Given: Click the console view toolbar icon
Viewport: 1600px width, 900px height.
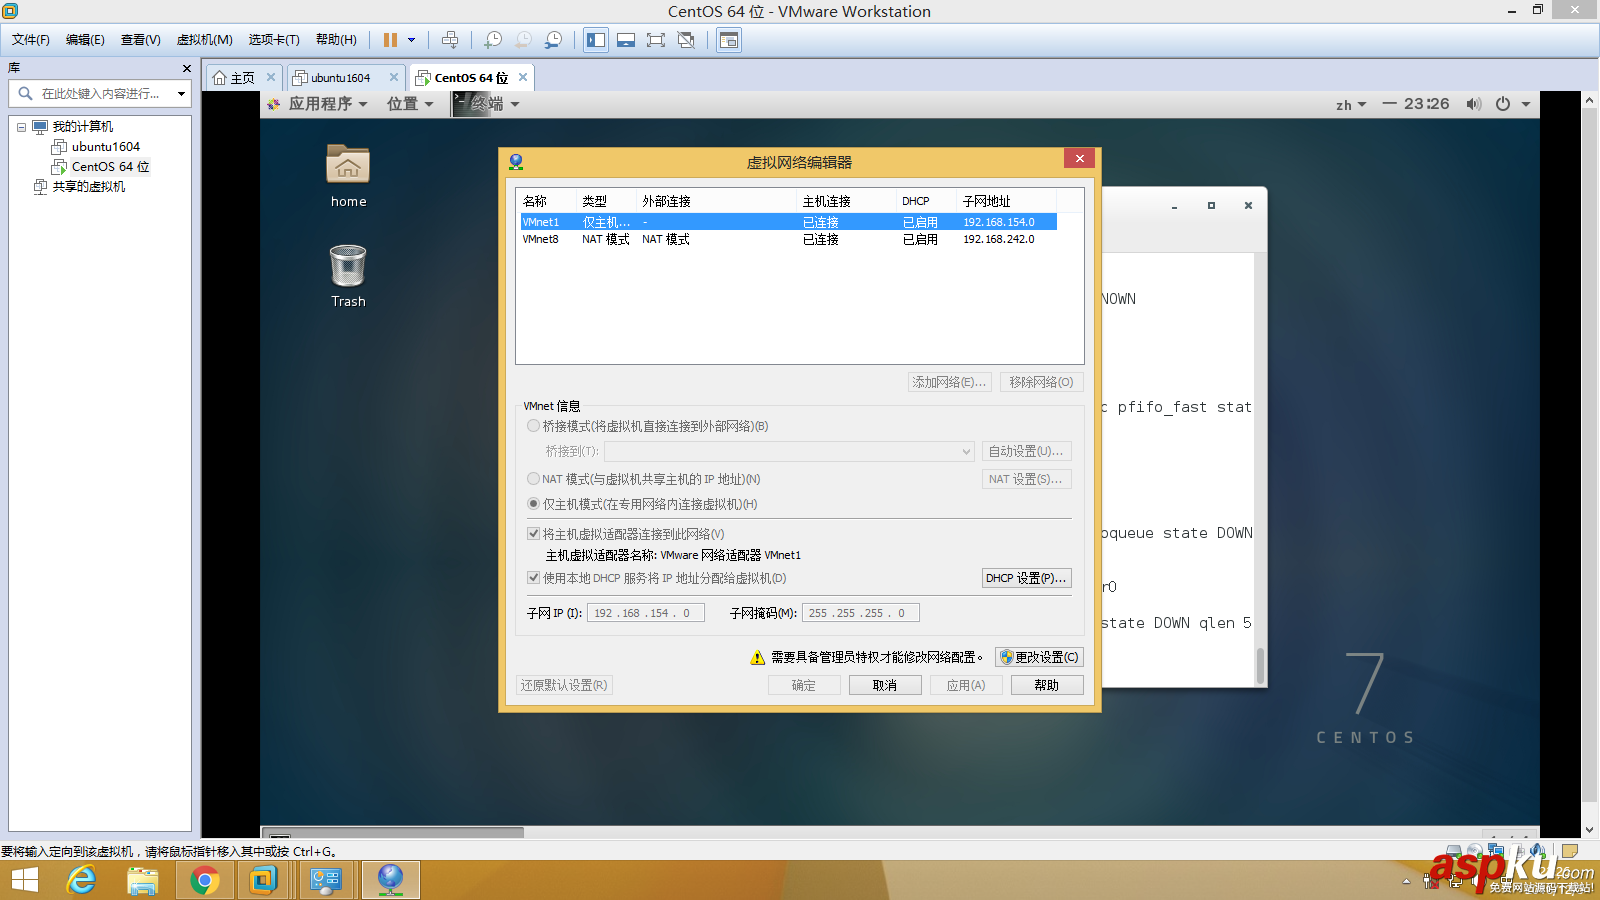Looking at the screenshot, I should [730, 40].
